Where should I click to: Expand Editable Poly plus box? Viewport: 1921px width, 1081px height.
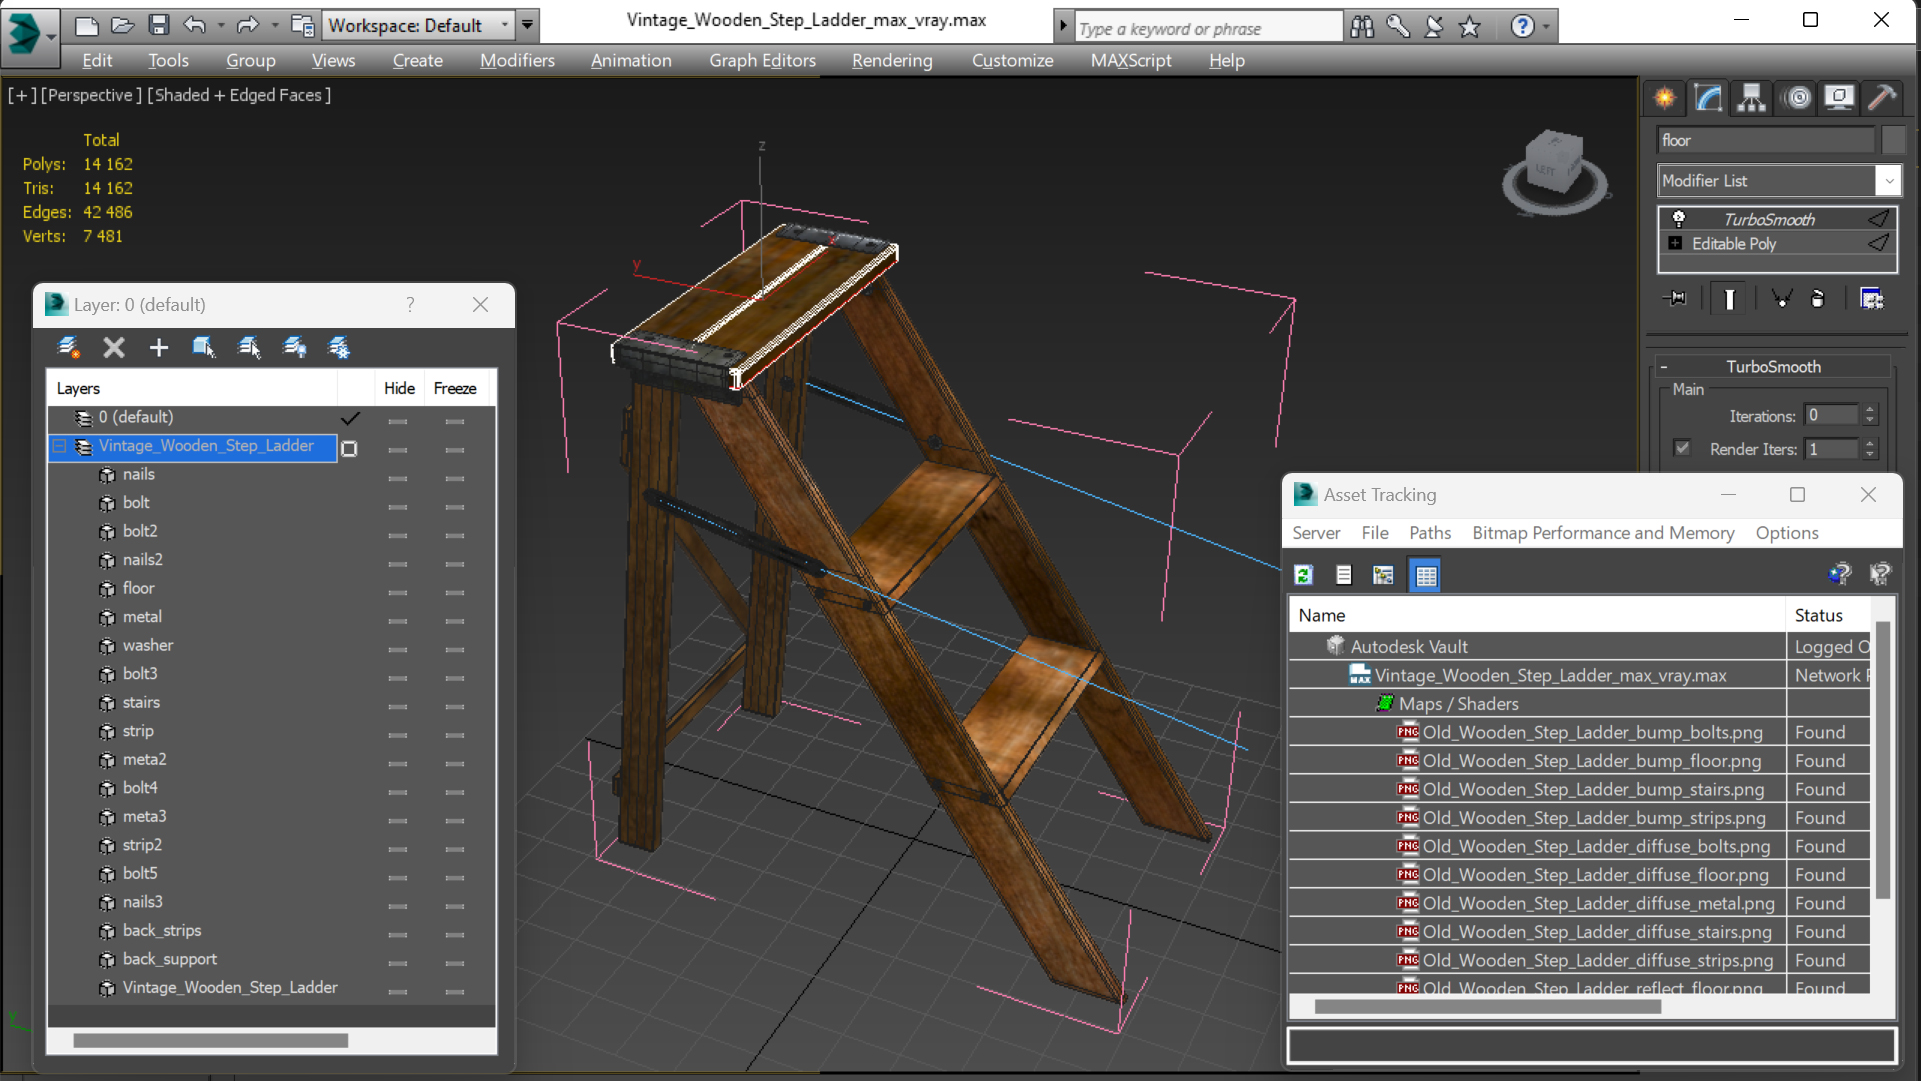[1675, 243]
